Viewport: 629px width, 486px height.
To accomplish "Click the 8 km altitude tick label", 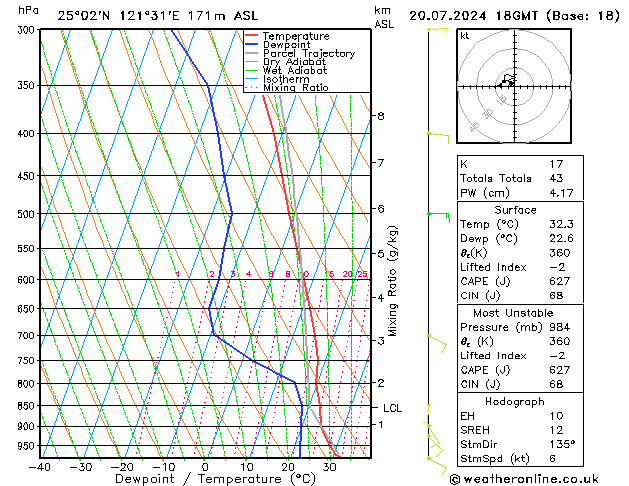I will coord(381,116).
